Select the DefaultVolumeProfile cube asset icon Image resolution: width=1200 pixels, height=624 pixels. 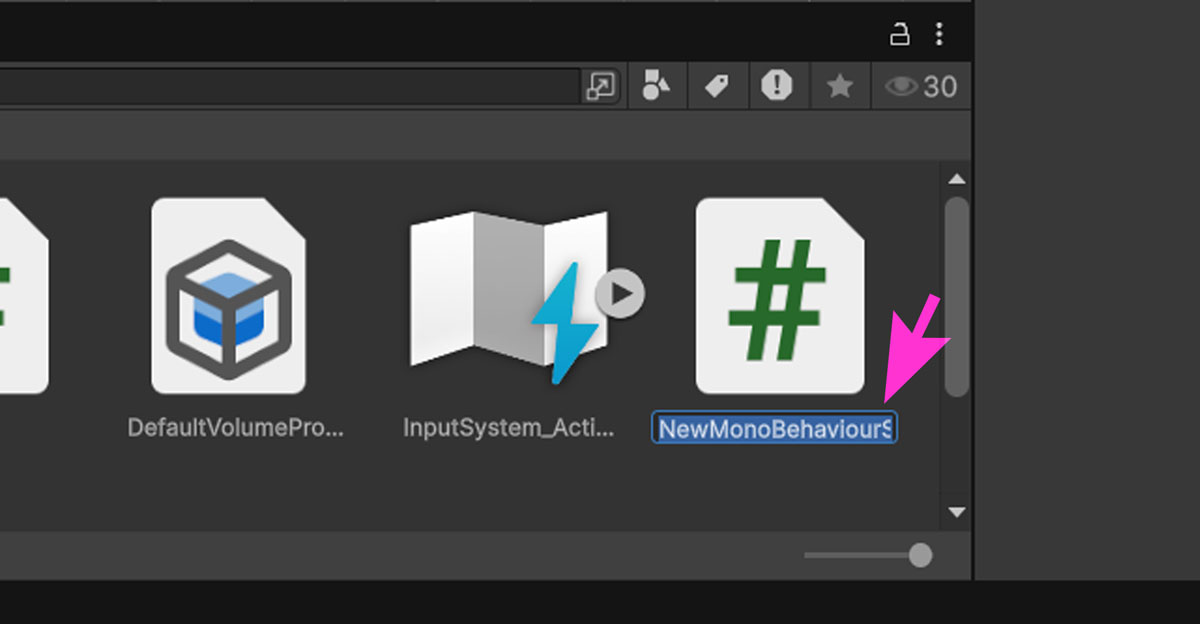coord(228,295)
